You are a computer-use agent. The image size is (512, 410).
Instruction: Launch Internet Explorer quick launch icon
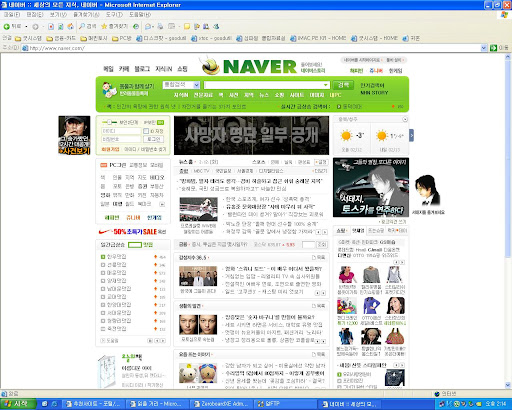54,404
